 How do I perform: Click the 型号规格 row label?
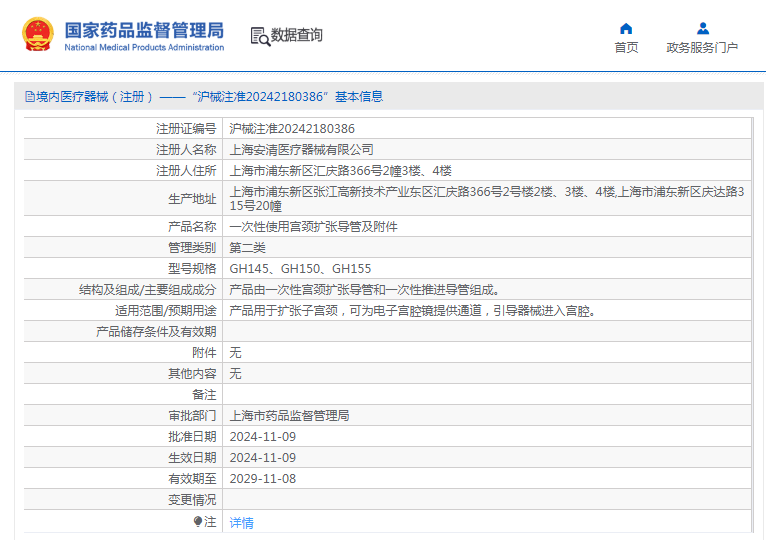[x=192, y=269]
